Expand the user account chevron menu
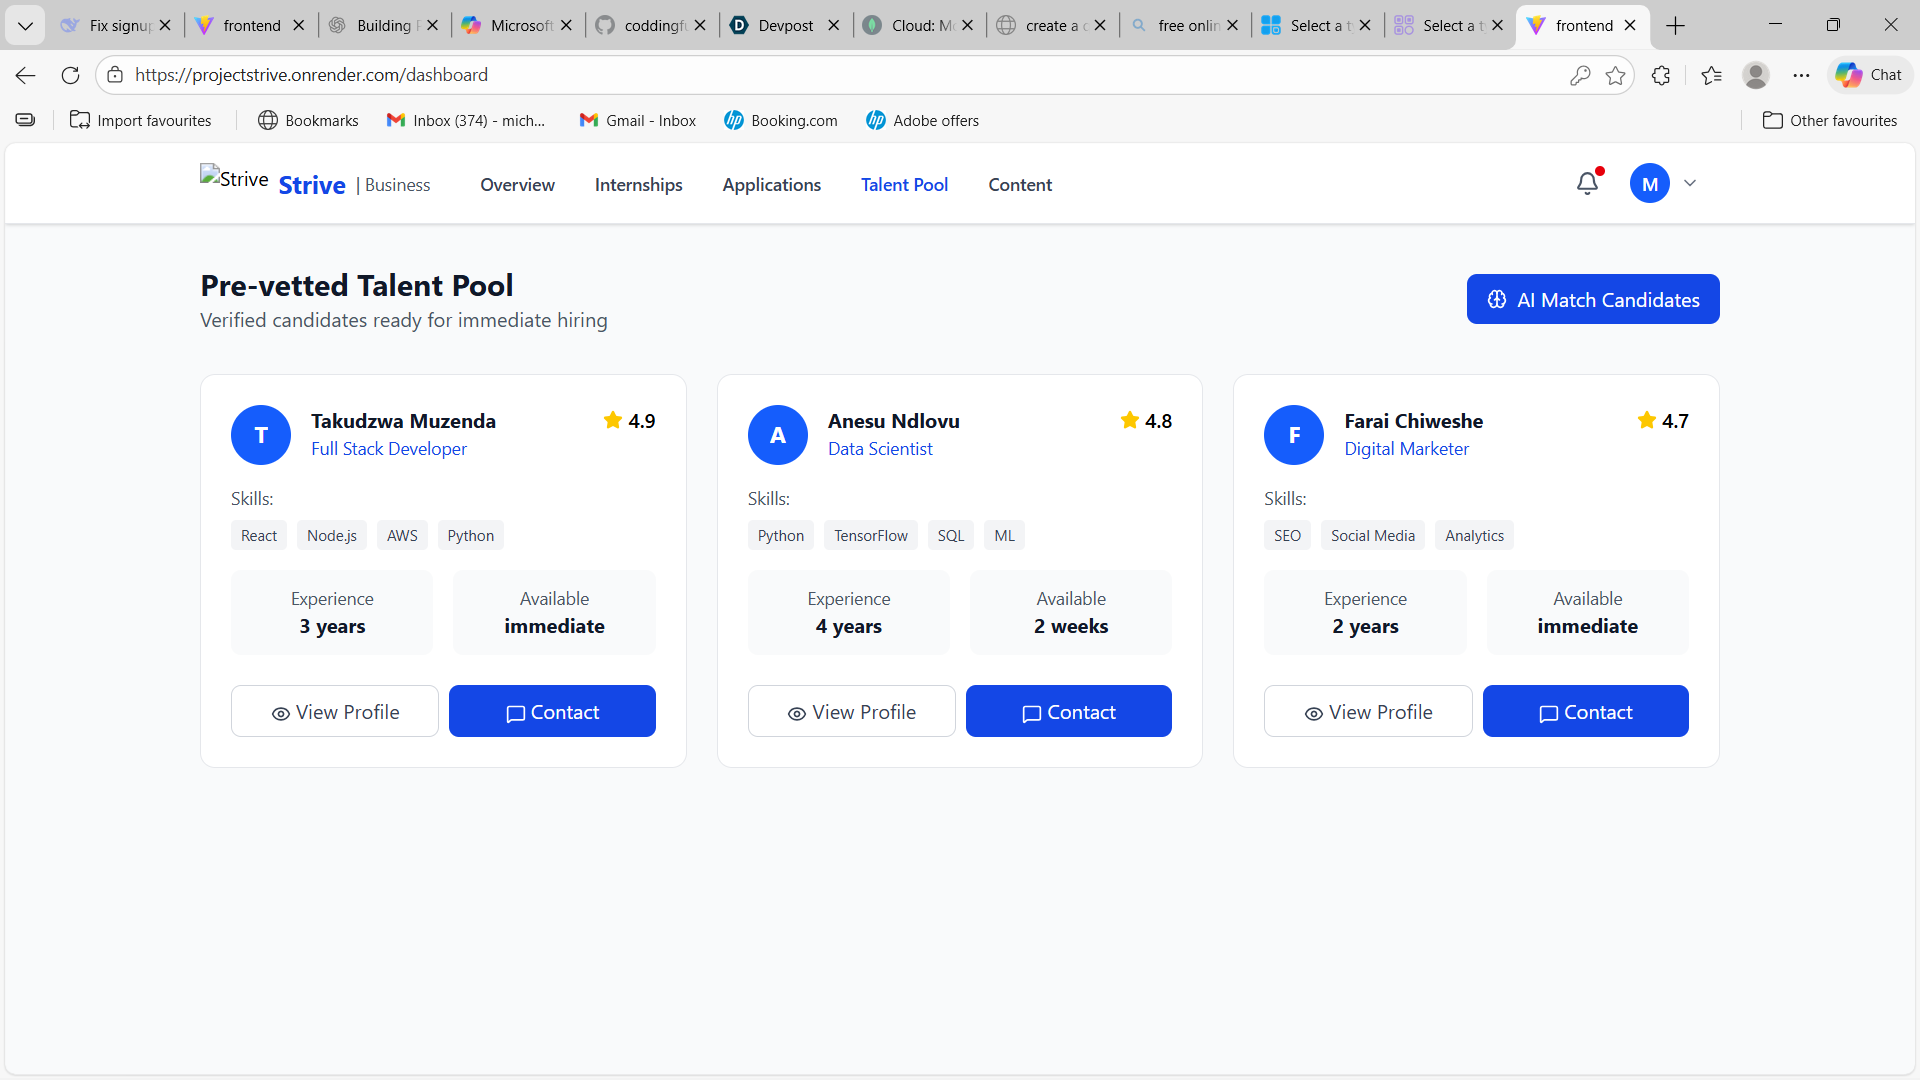Viewport: 1920px width, 1080px height. tap(1690, 184)
